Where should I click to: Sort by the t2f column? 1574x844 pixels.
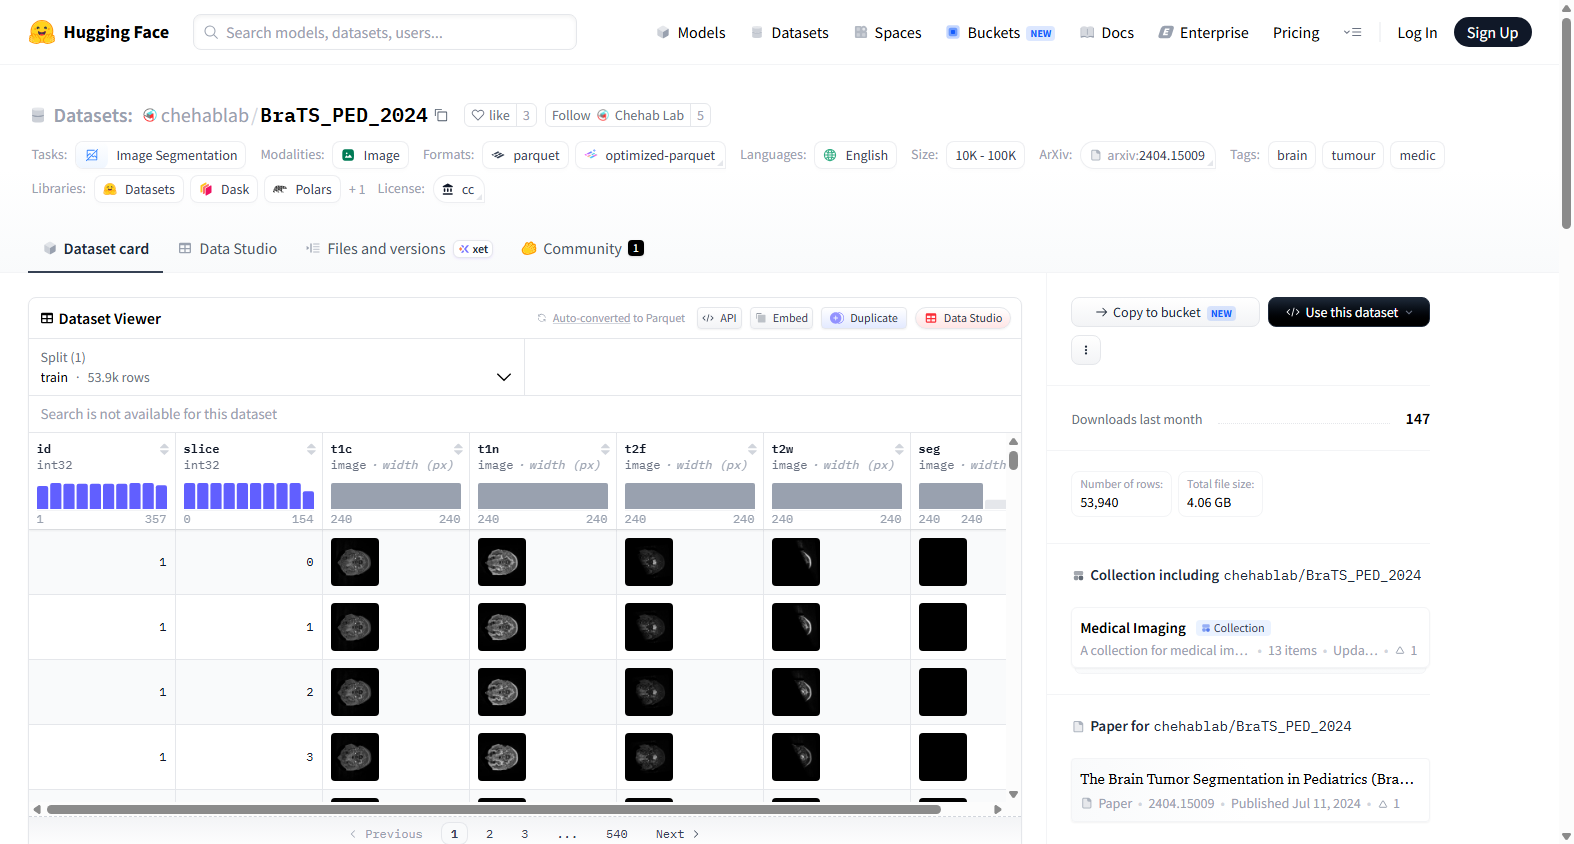pyautogui.click(x=752, y=449)
